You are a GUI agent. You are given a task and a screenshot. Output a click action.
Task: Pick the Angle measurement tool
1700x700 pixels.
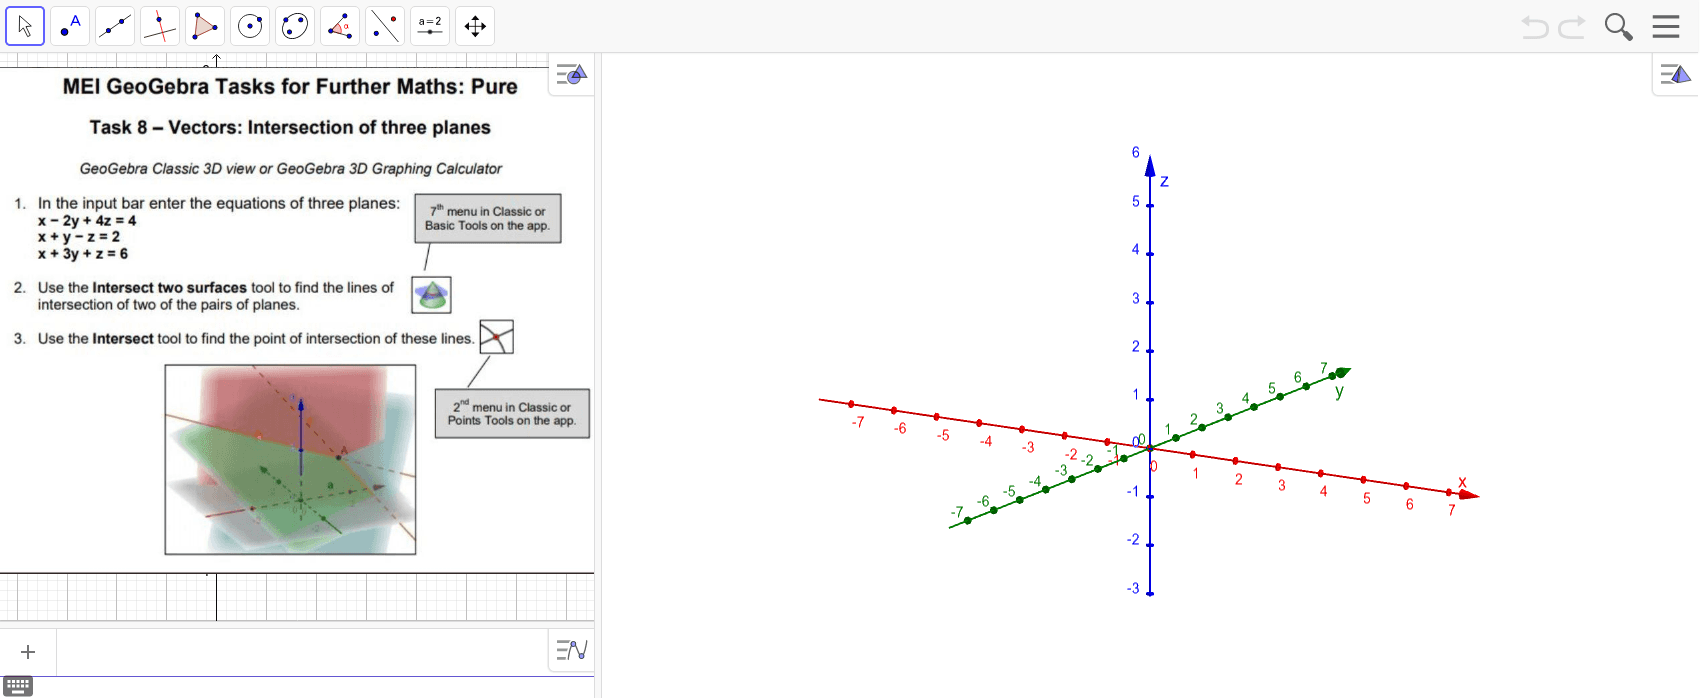(x=340, y=26)
